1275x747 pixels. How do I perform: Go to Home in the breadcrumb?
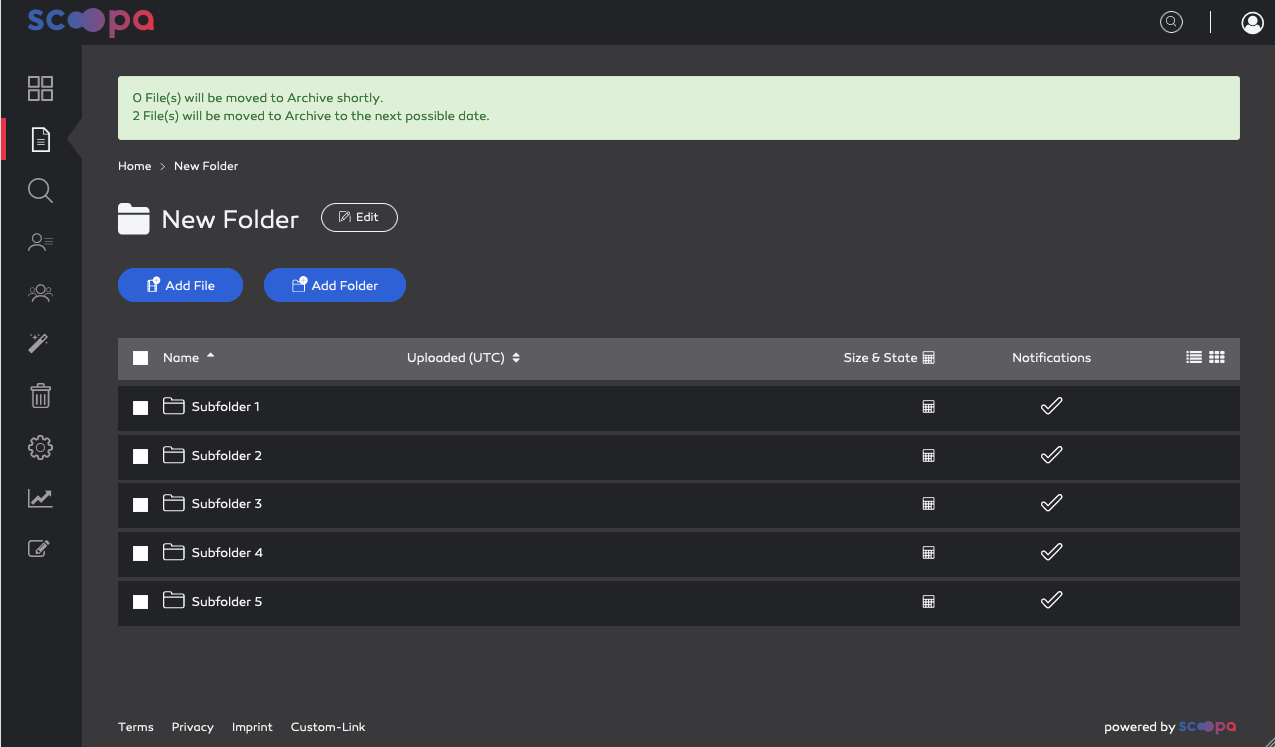click(x=135, y=166)
